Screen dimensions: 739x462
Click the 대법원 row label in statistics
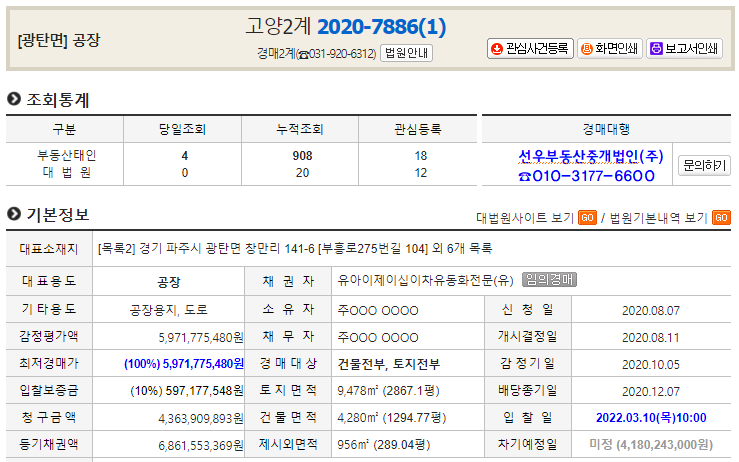point(66,172)
